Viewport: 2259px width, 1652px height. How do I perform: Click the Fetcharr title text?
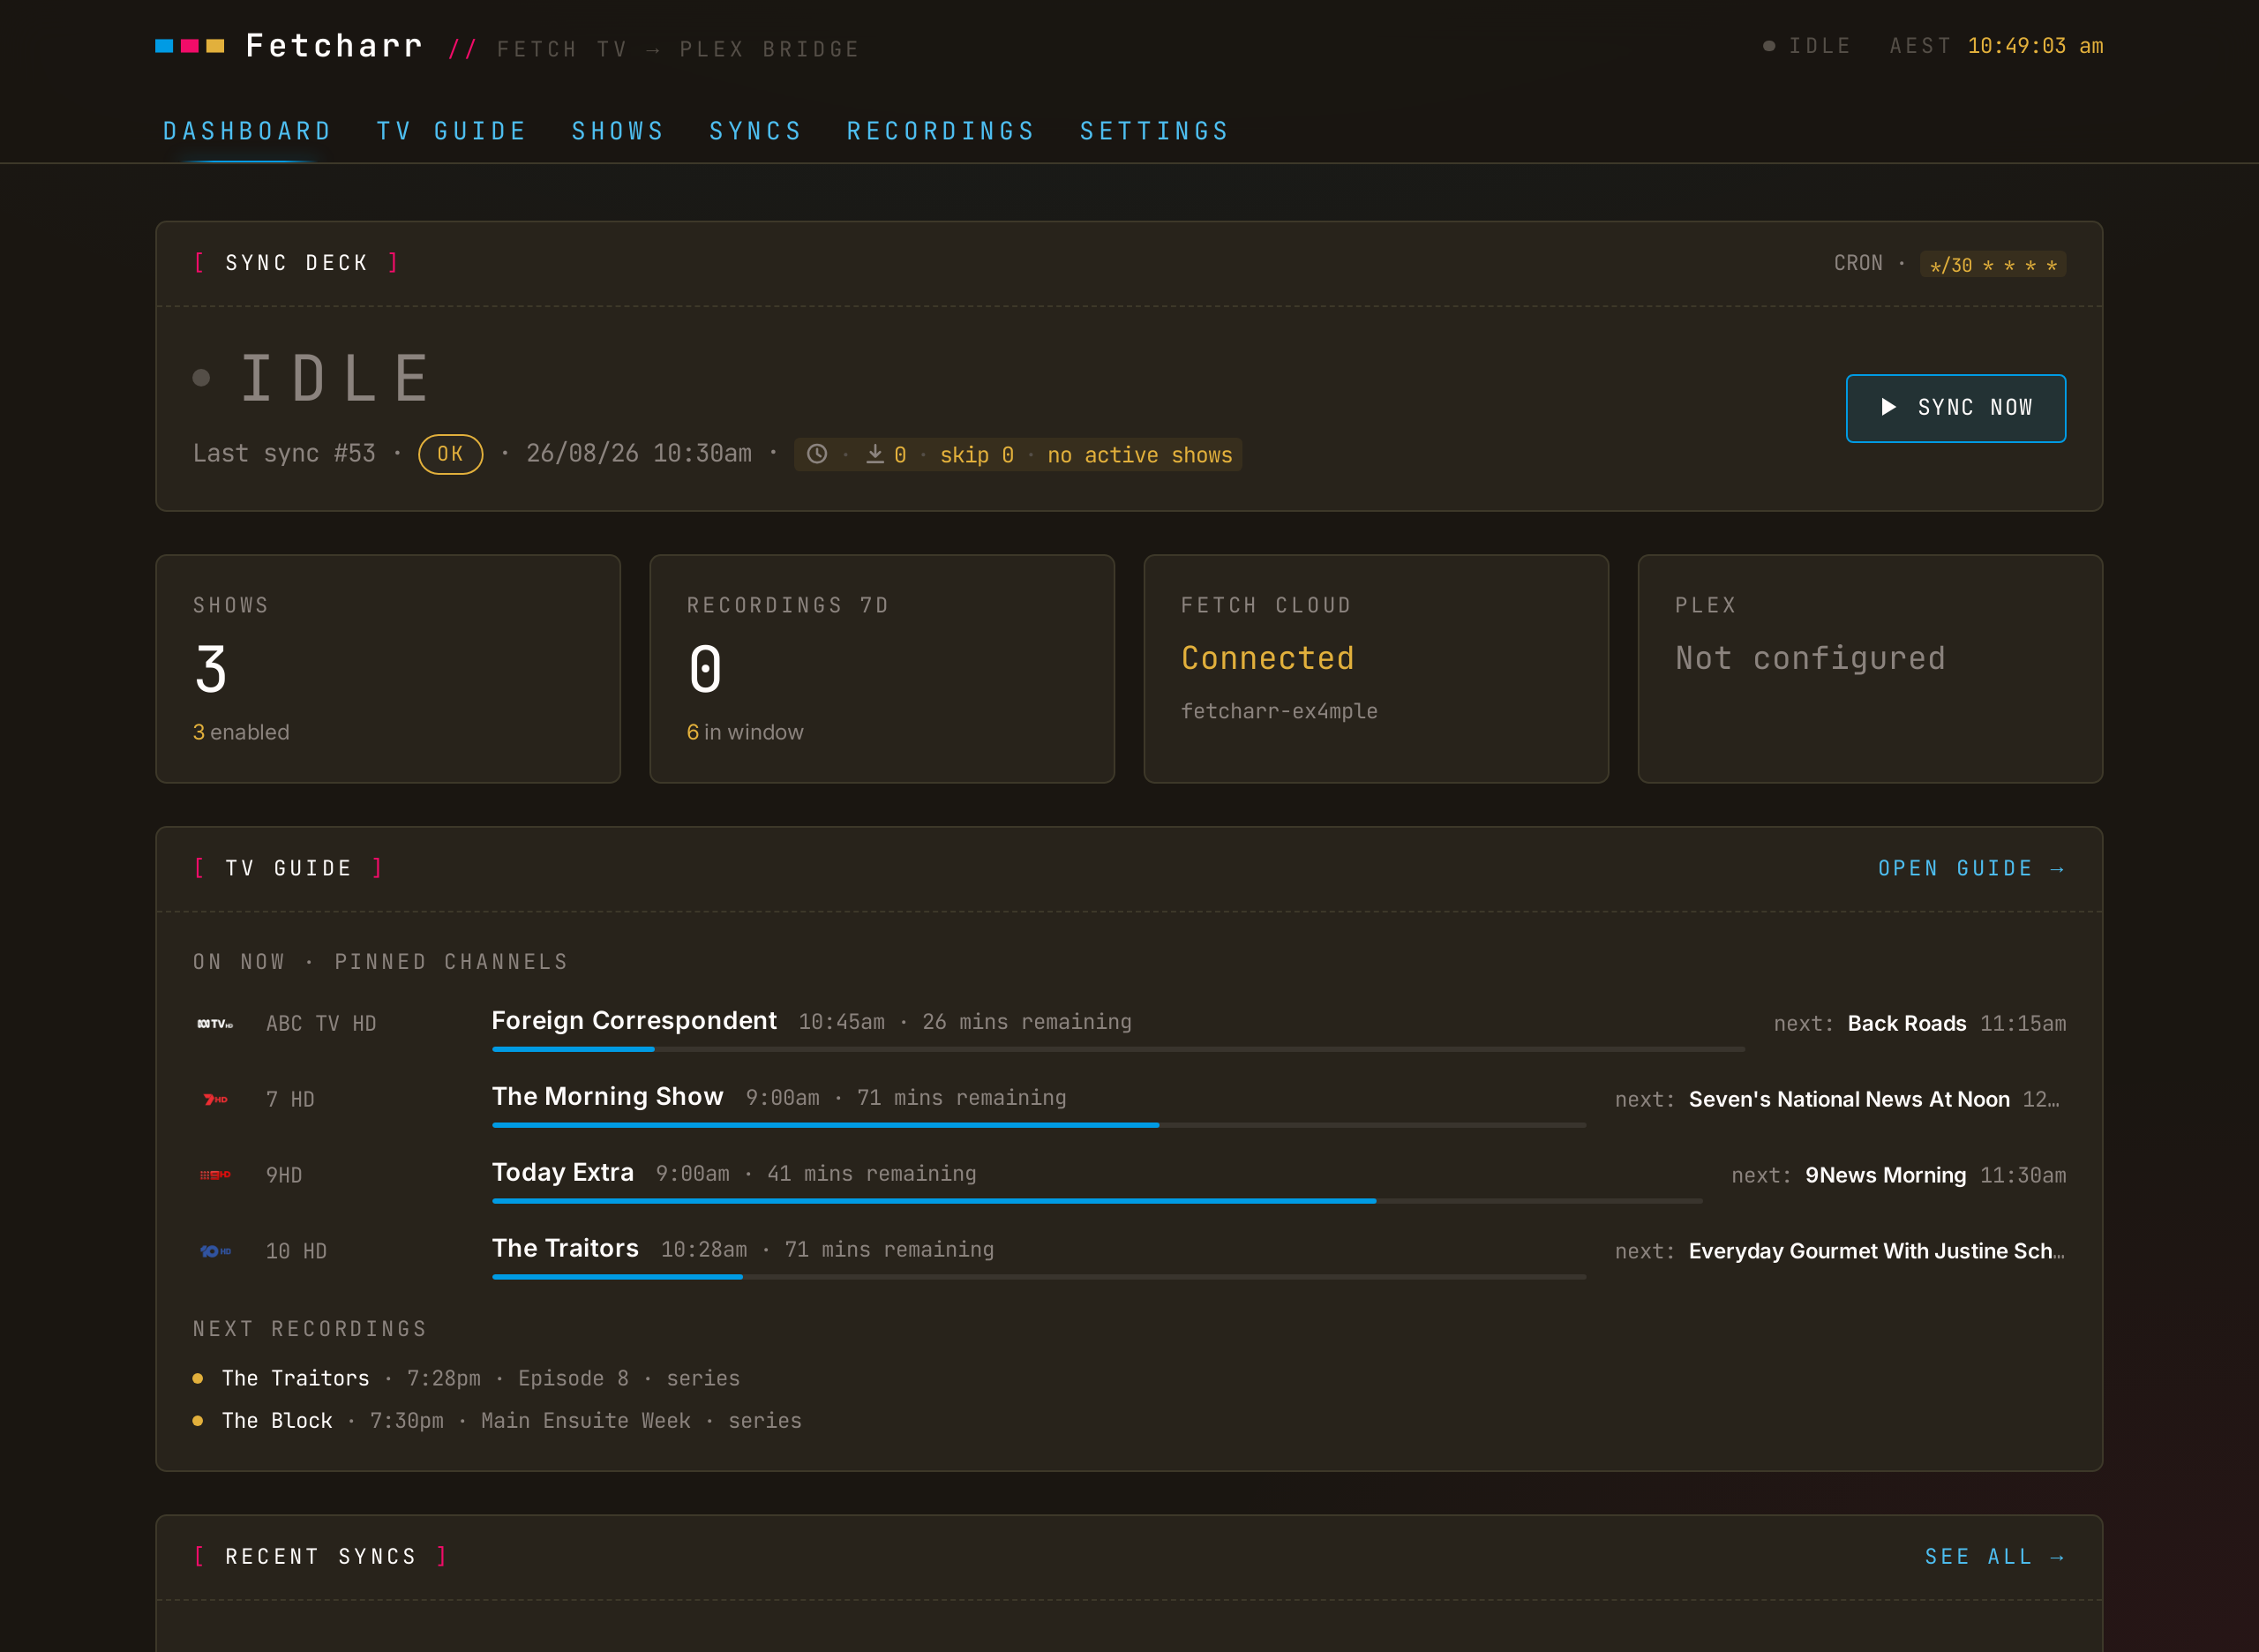point(334,46)
